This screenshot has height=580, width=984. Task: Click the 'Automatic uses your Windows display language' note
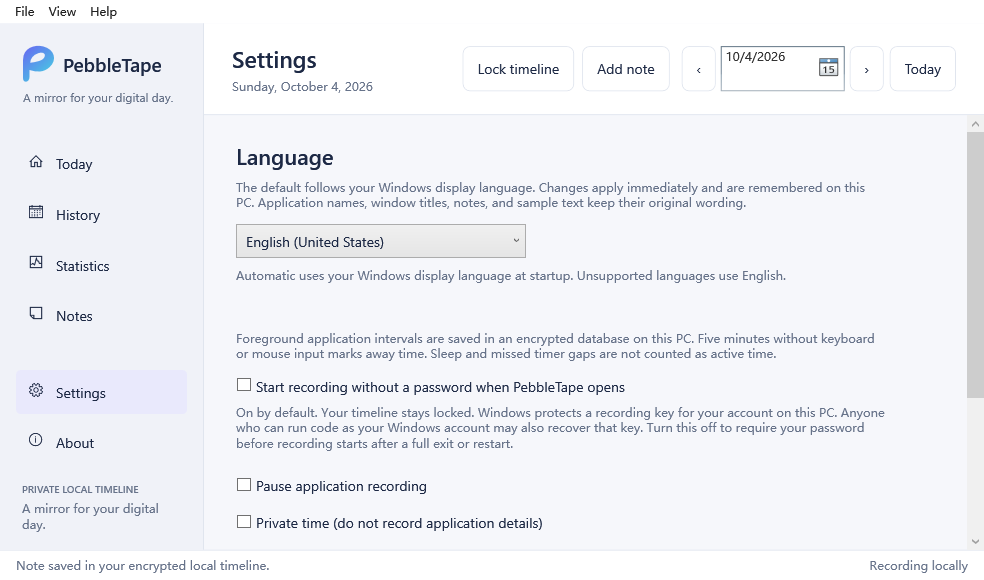(x=511, y=276)
